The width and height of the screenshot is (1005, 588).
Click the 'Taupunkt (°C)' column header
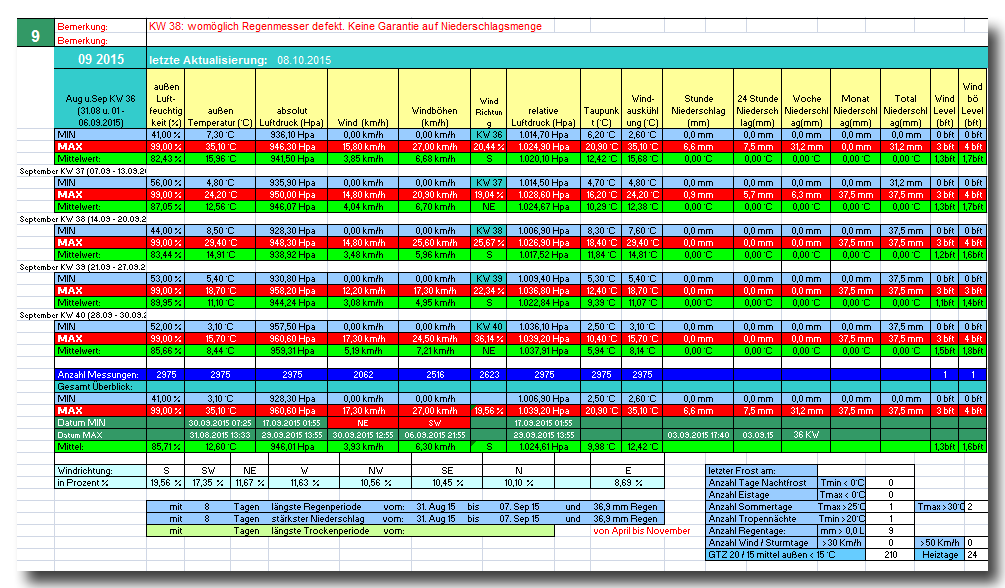tap(601, 99)
